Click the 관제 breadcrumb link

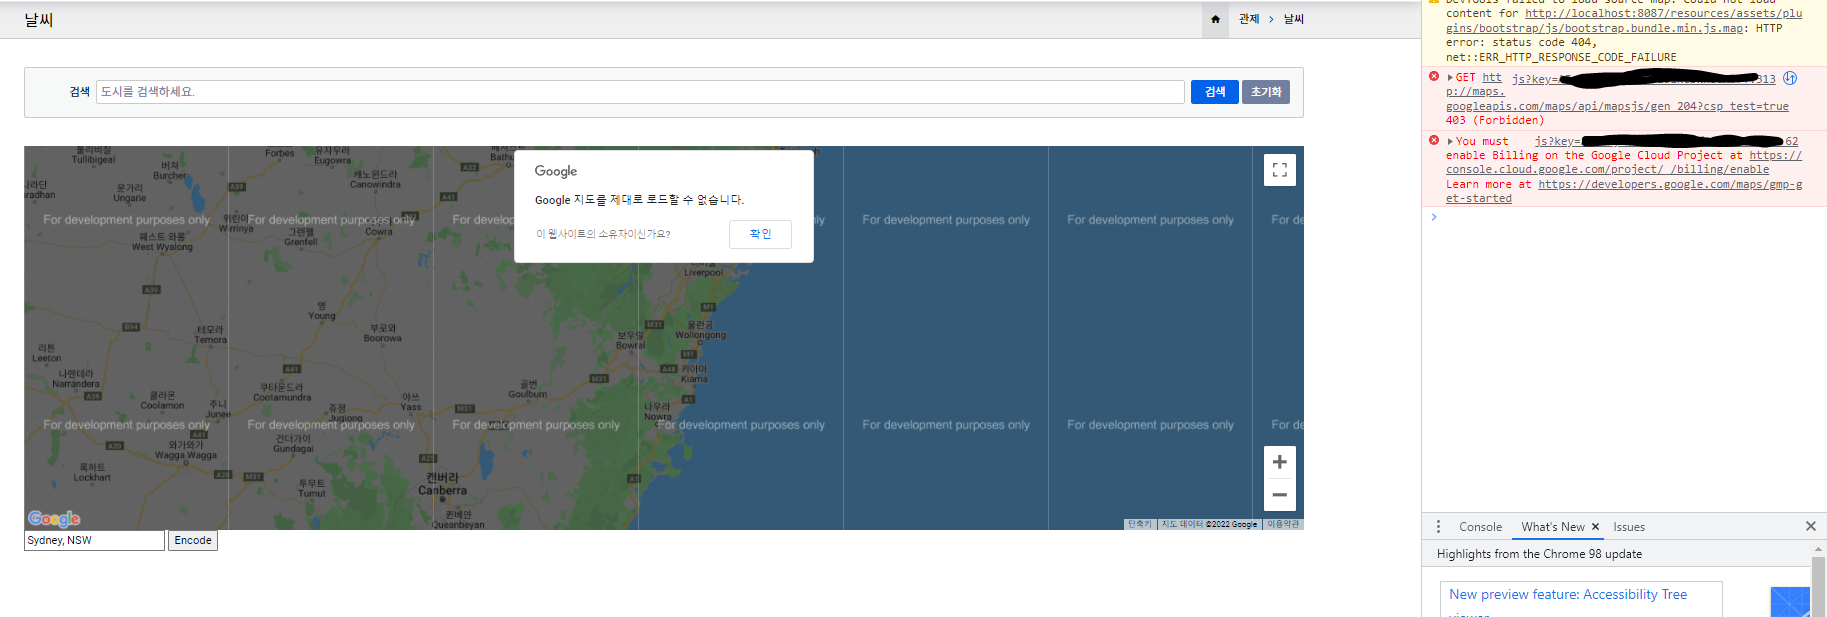coord(1249,19)
